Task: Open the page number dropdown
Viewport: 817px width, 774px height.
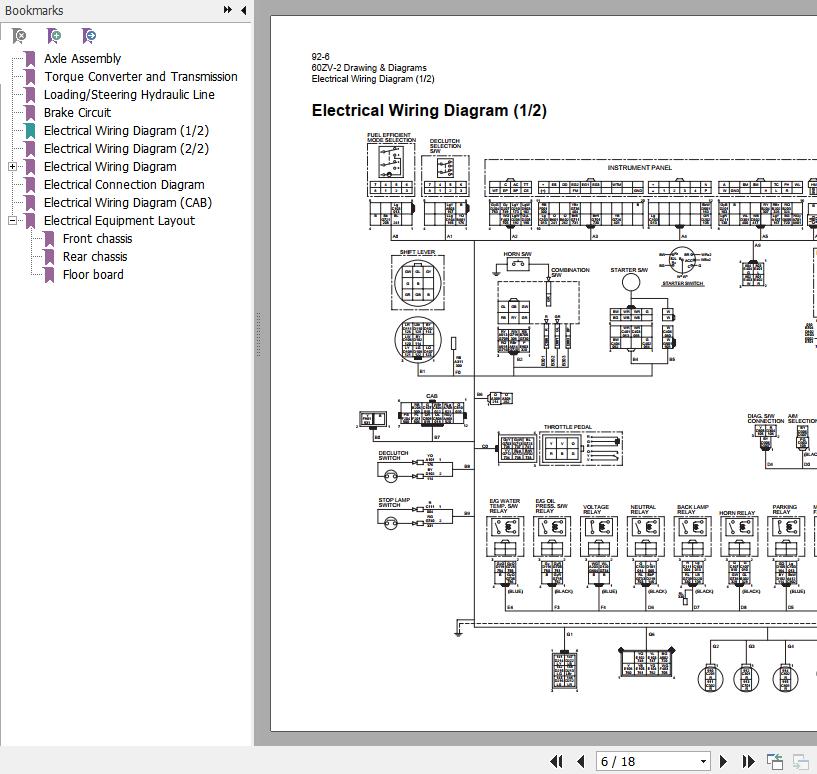Action: click(x=703, y=762)
